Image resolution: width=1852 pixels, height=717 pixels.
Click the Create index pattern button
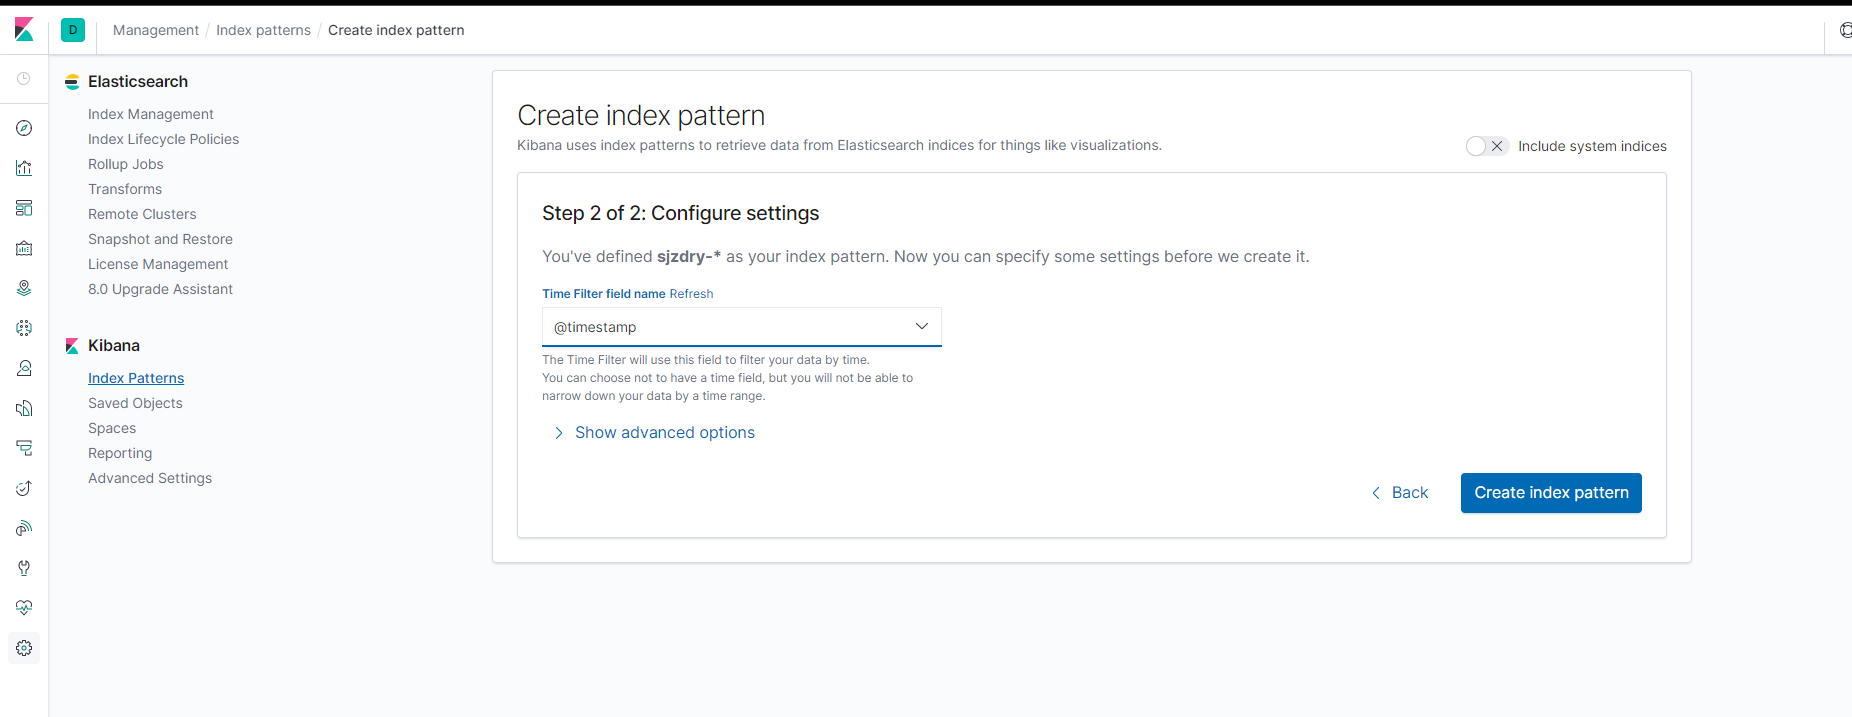click(1550, 493)
